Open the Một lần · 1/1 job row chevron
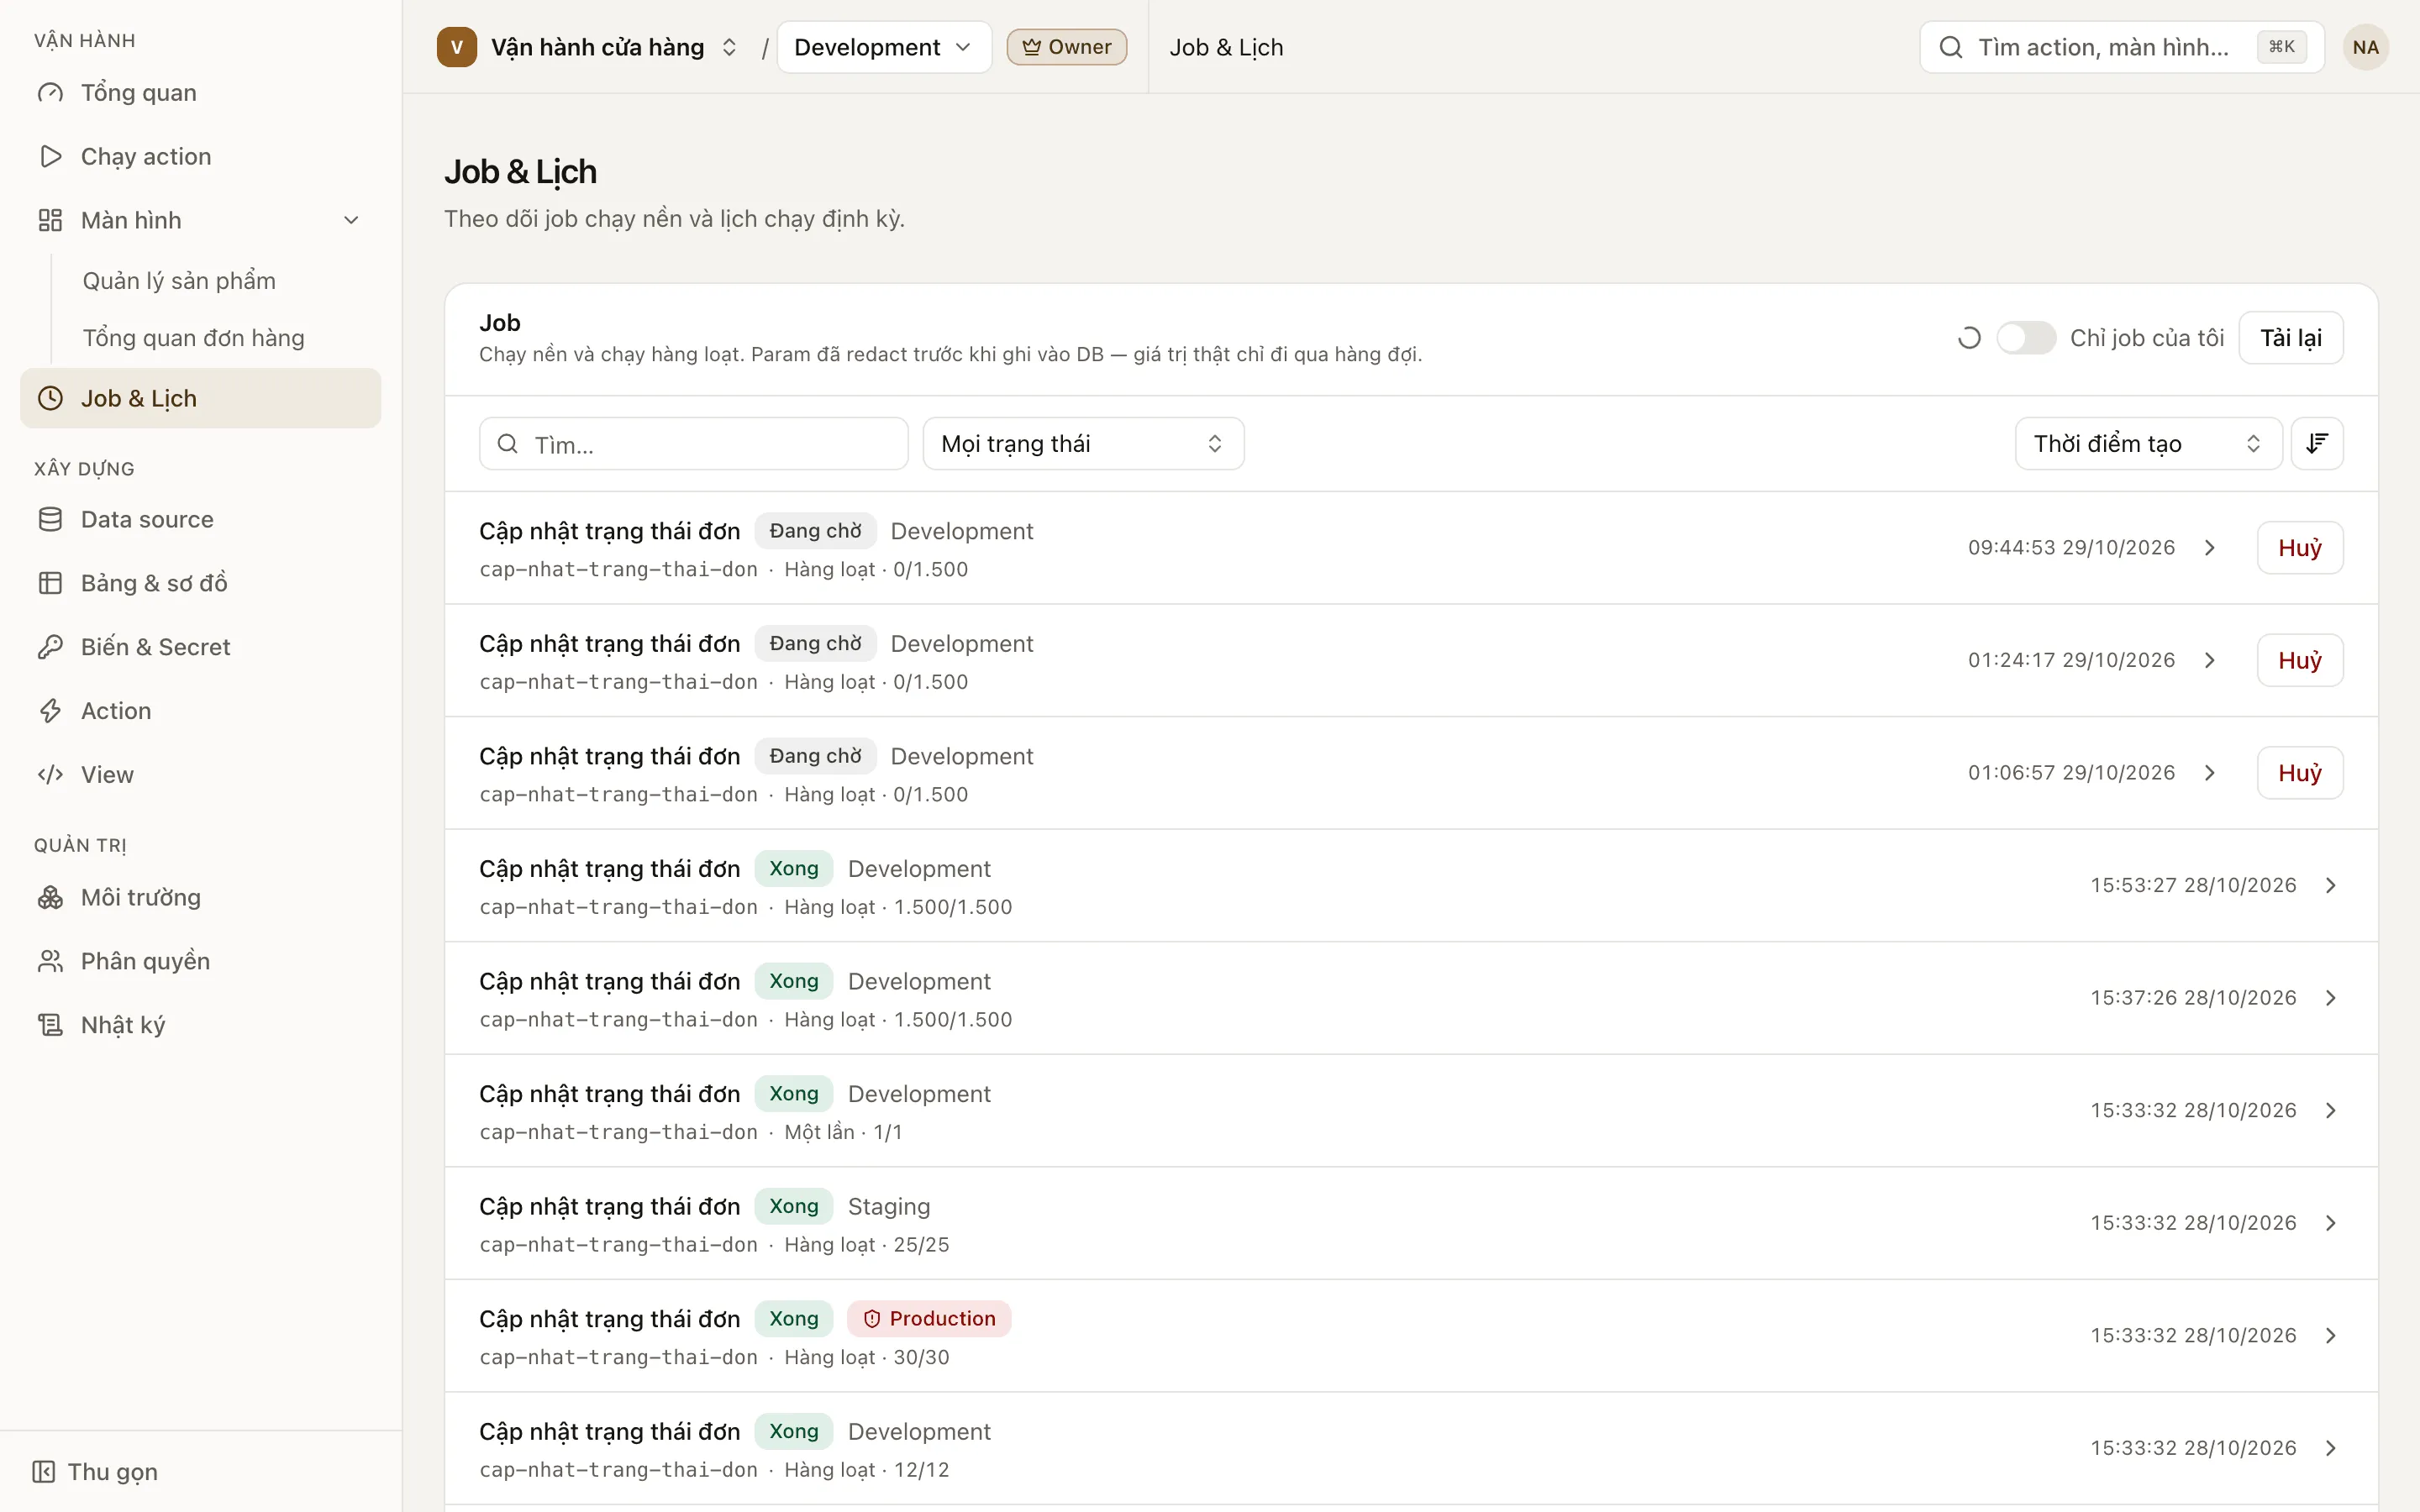Viewport: 2420px width, 1512px height. point(2331,1111)
